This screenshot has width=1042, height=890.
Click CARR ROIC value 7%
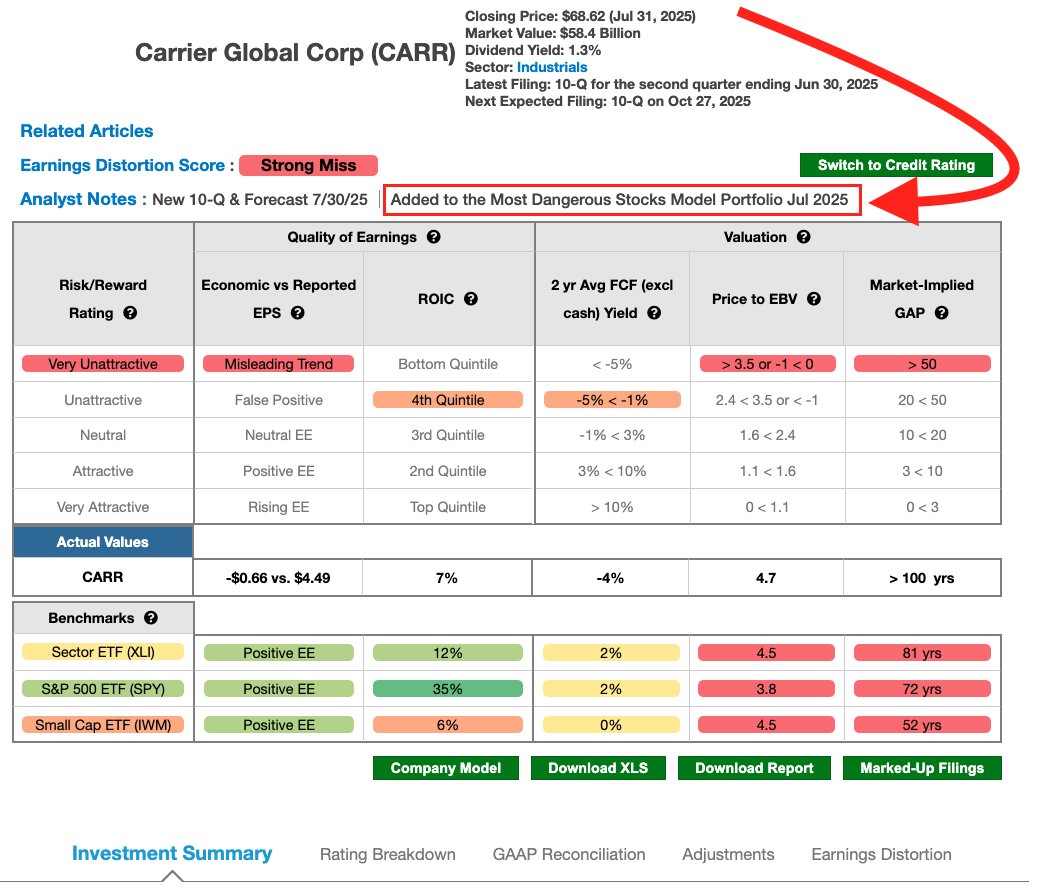point(447,578)
